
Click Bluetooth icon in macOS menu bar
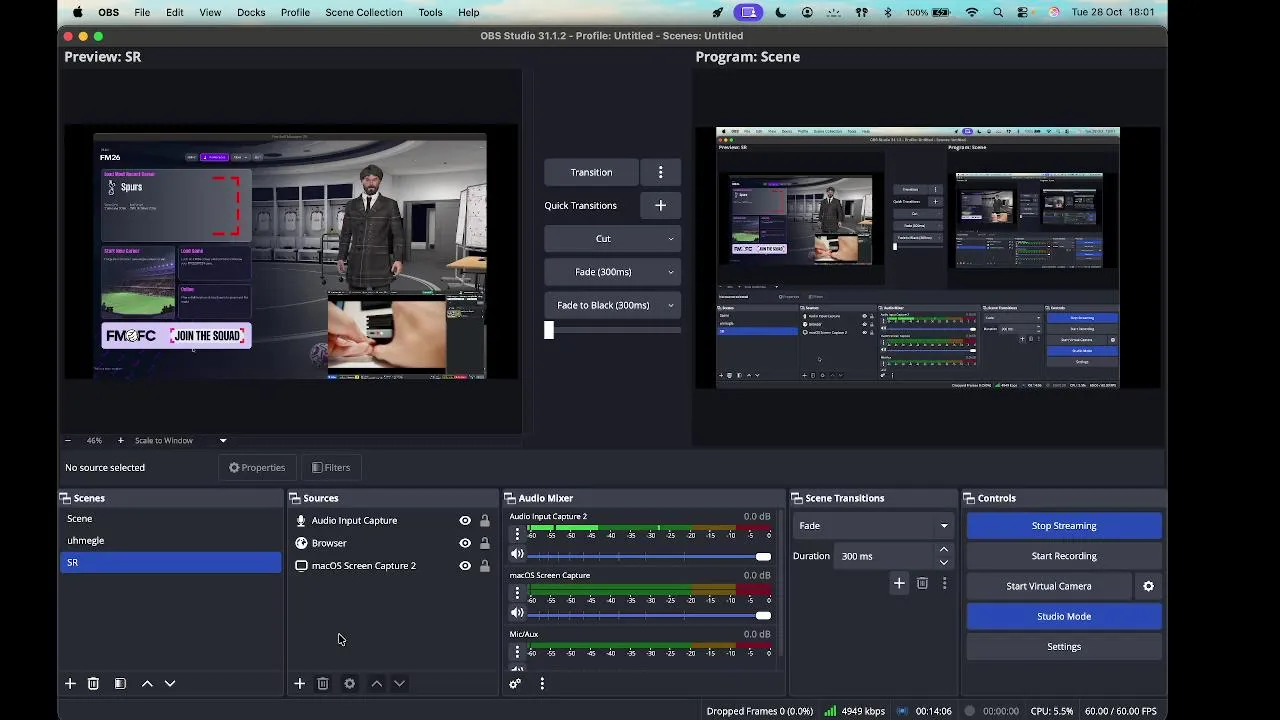pyautogui.click(x=888, y=12)
